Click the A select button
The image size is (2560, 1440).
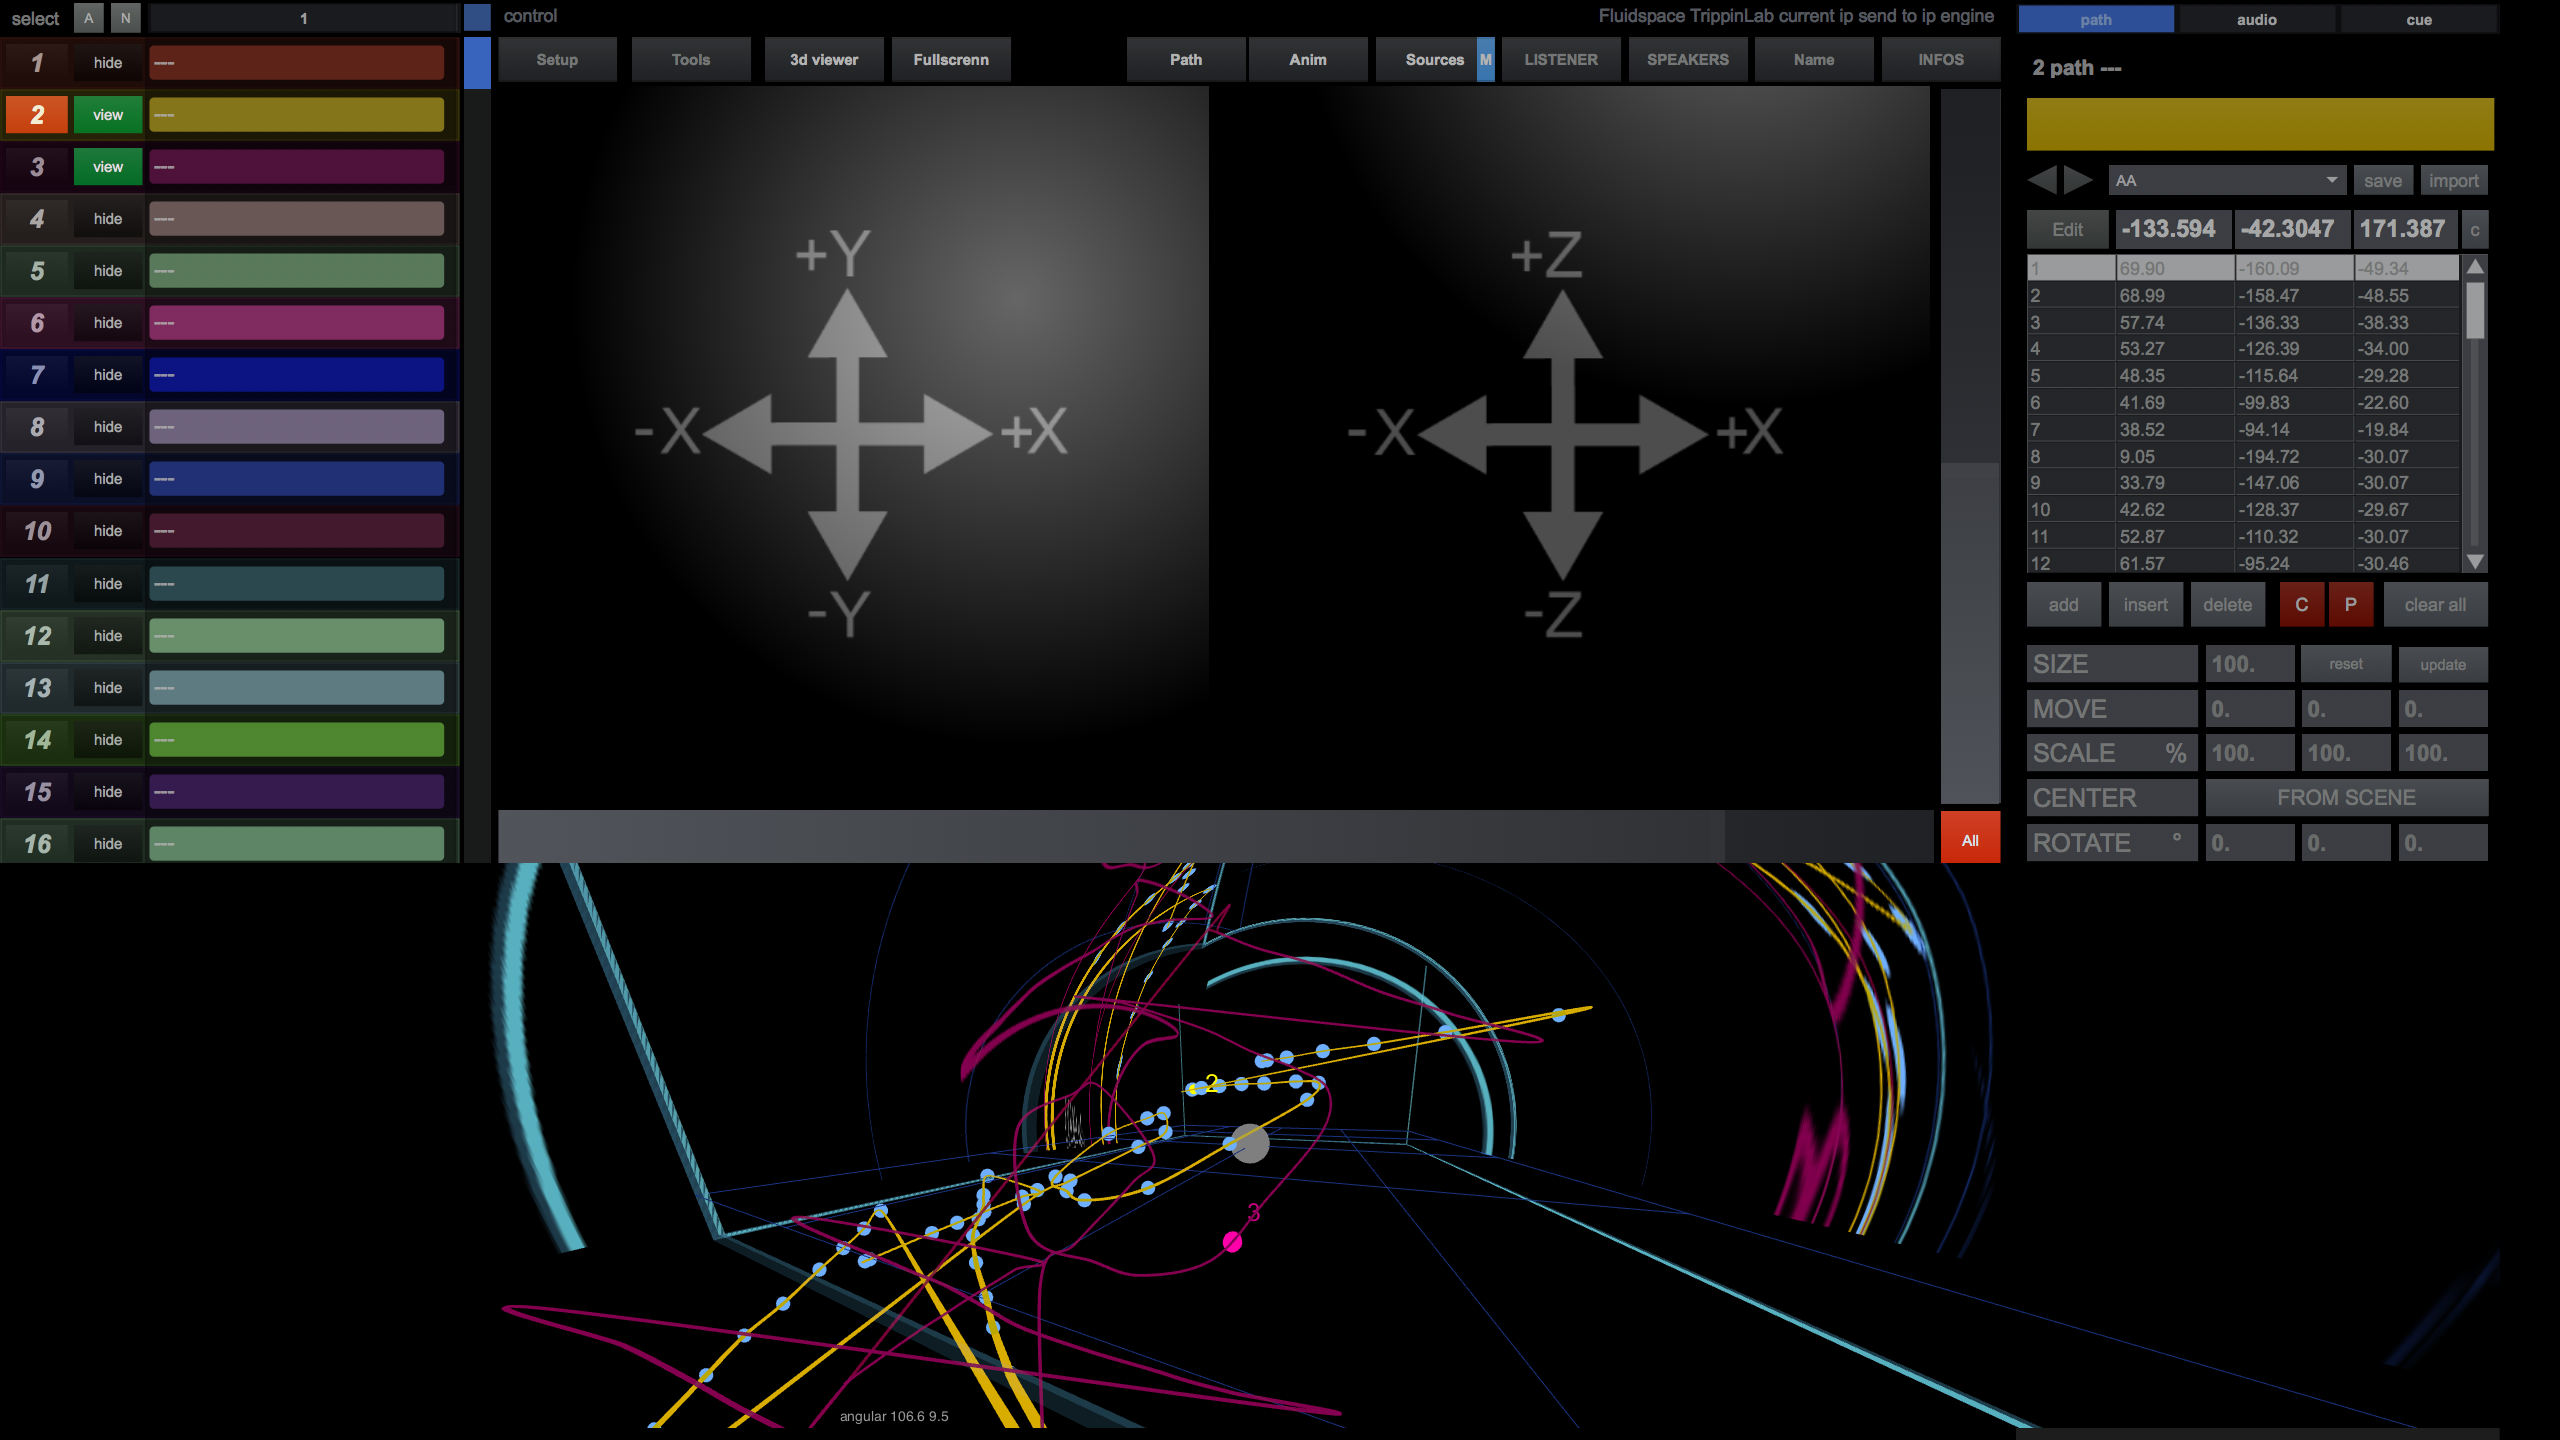point(89,18)
